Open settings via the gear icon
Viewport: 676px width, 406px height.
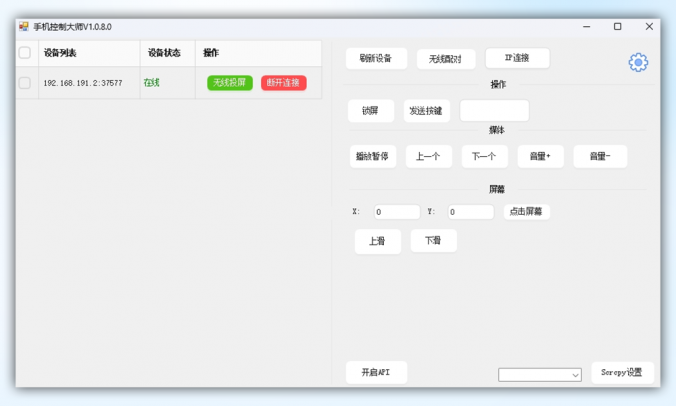pyautogui.click(x=638, y=62)
